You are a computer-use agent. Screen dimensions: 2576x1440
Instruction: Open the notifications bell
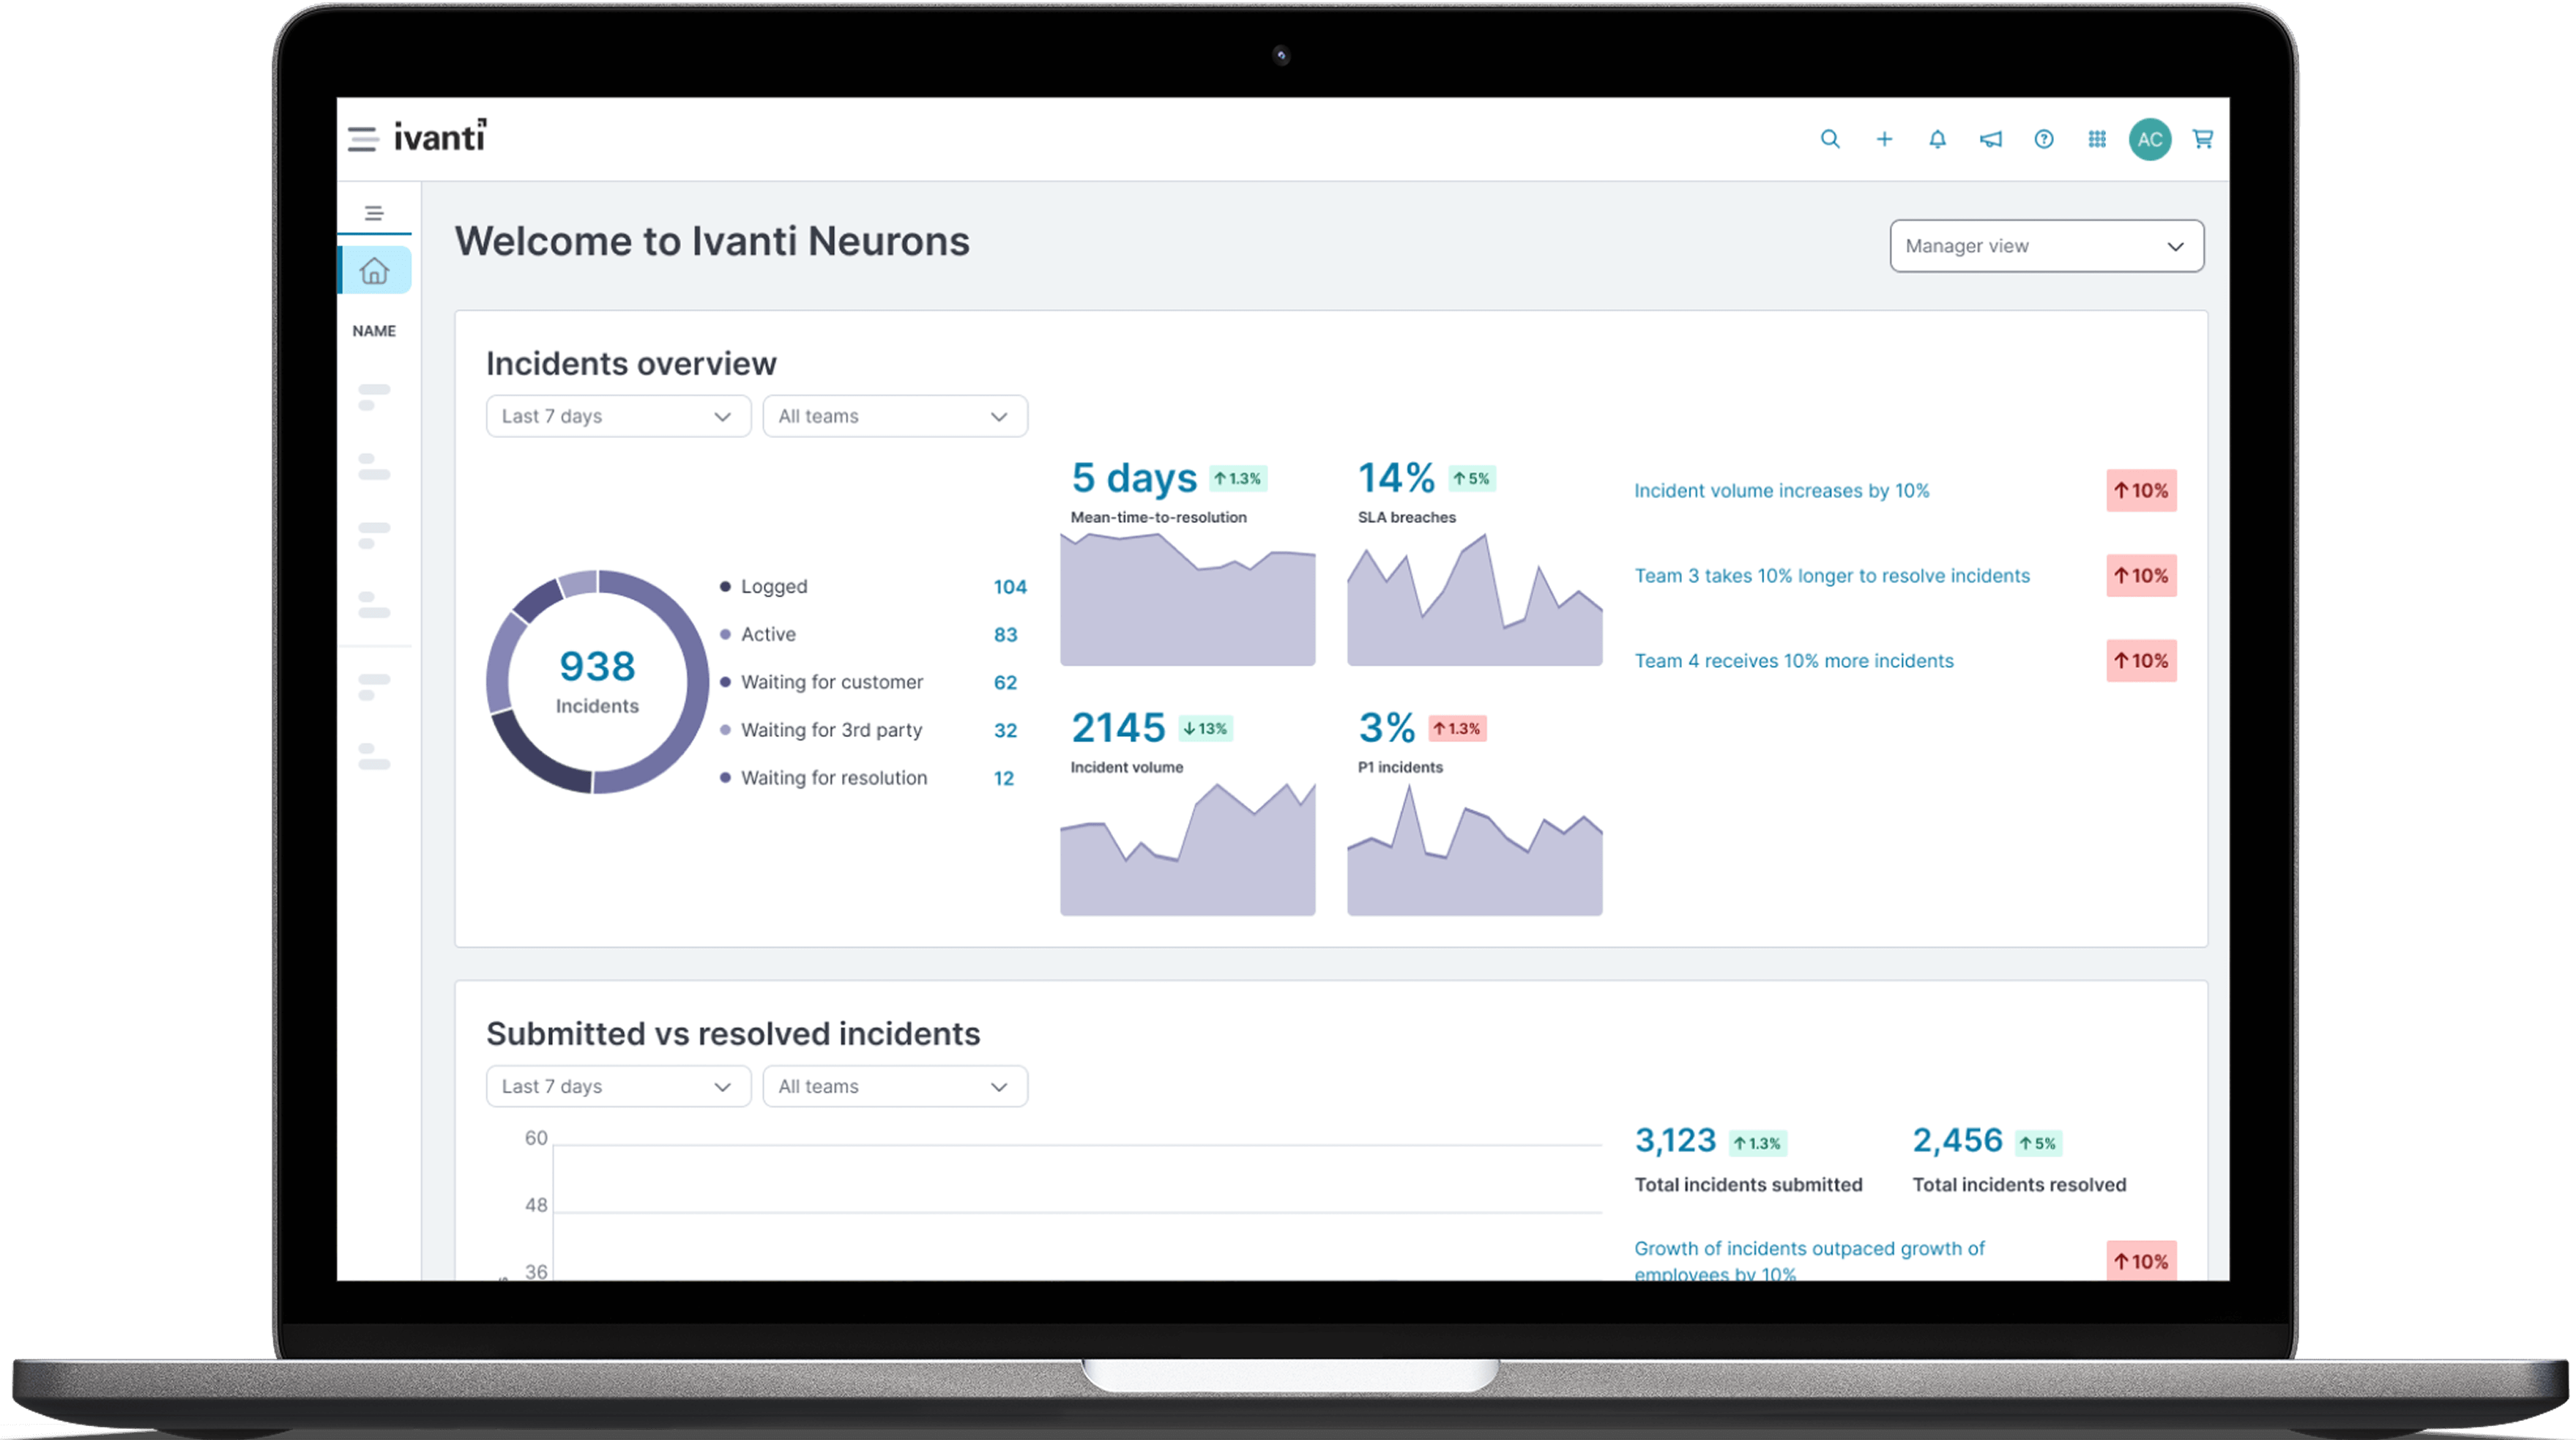[1937, 139]
